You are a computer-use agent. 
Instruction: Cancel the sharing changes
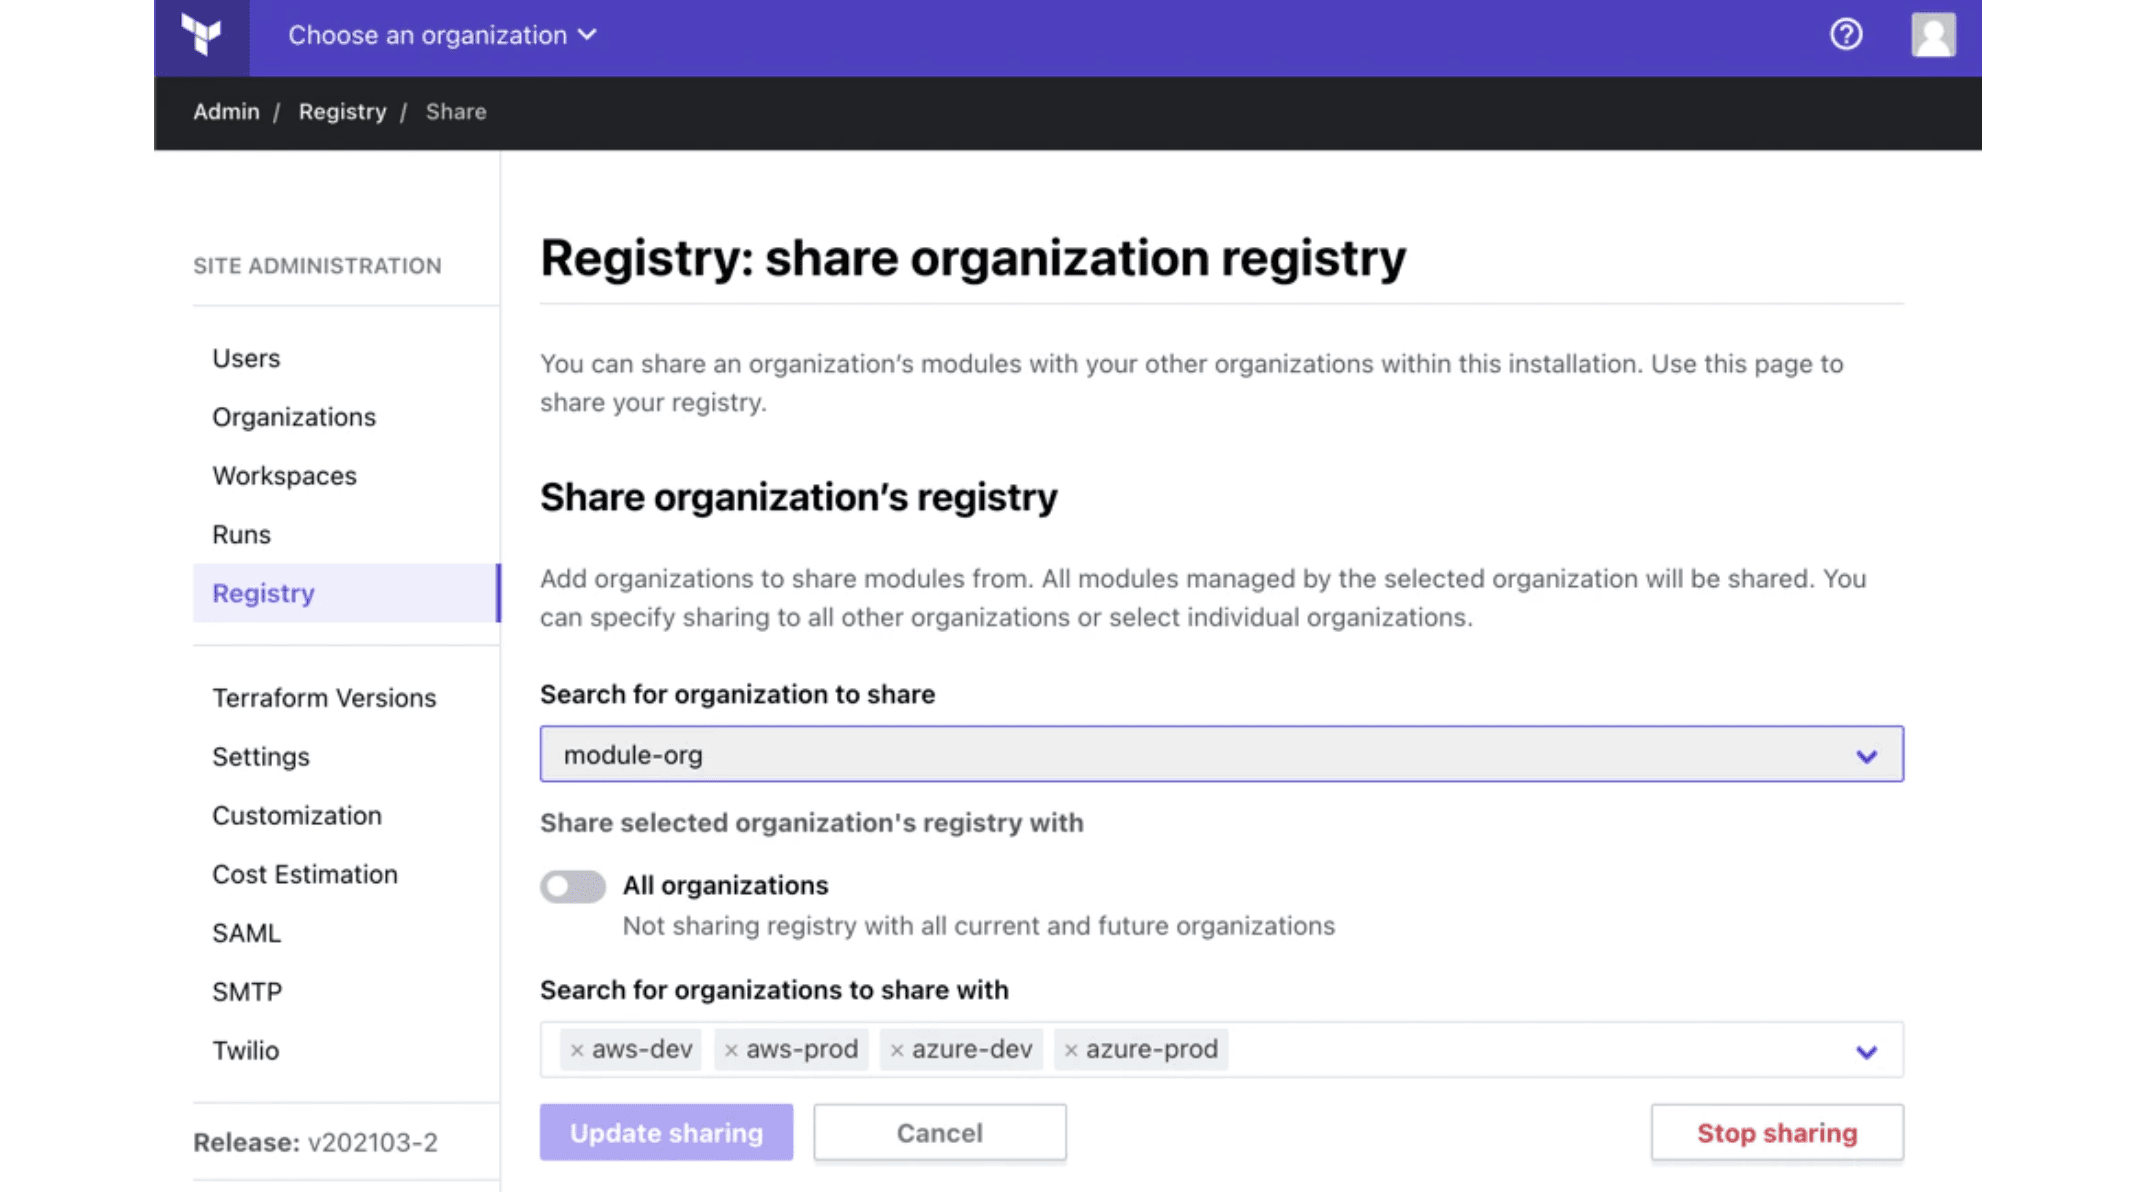tap(939, 1133)
